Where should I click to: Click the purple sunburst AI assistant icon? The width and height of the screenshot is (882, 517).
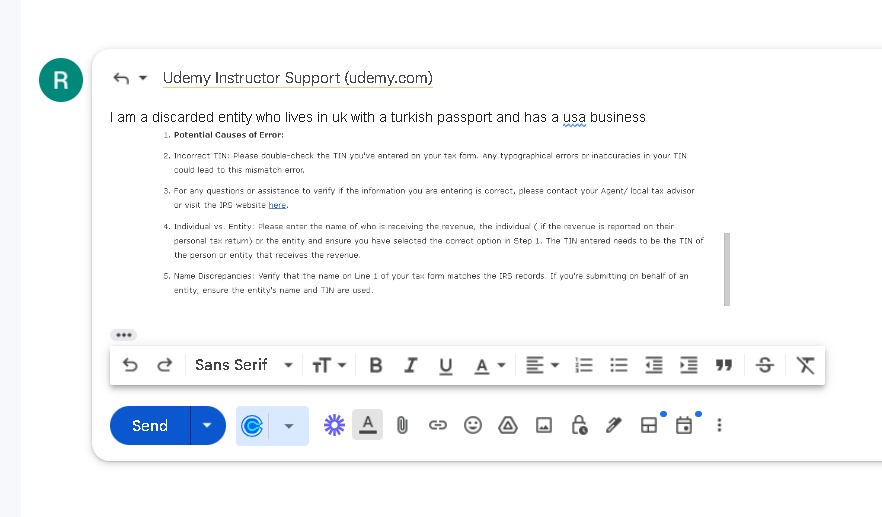[x=334, y=425]
